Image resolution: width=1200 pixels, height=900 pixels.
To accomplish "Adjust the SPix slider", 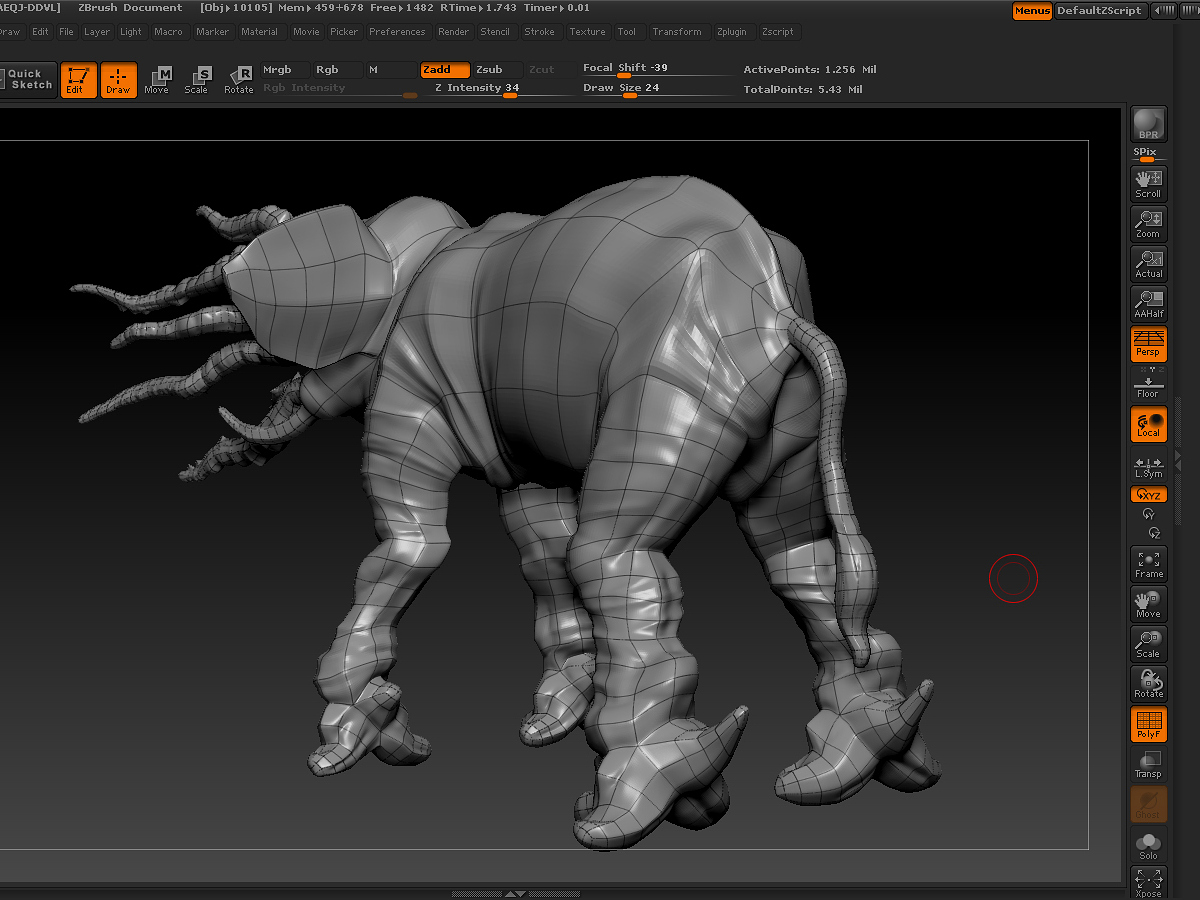I will click(x=1149, y=154).
